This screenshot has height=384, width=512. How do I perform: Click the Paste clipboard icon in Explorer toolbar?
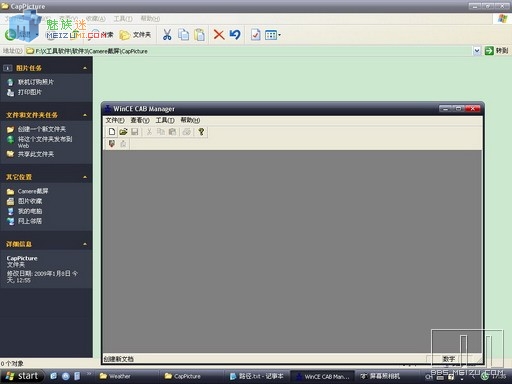point(199,35)
